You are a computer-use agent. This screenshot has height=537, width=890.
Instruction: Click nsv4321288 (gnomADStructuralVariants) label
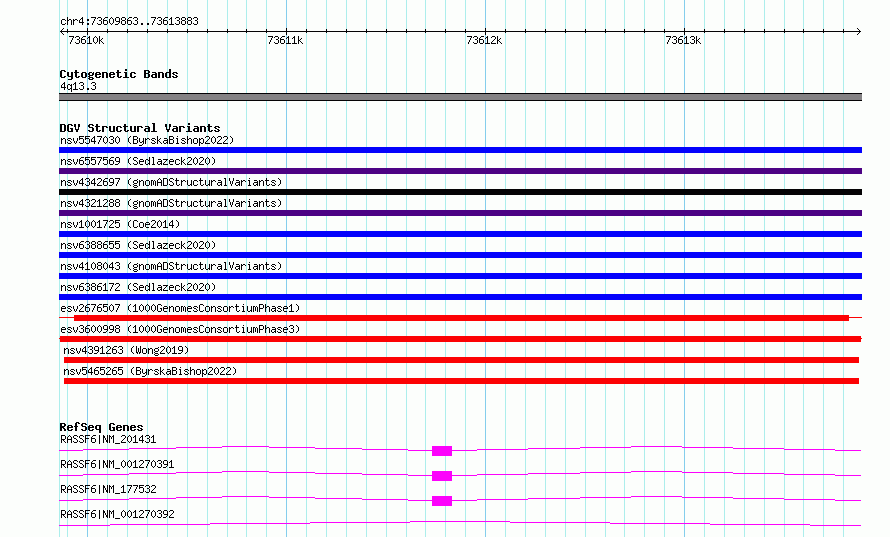(x=171, y=203)
